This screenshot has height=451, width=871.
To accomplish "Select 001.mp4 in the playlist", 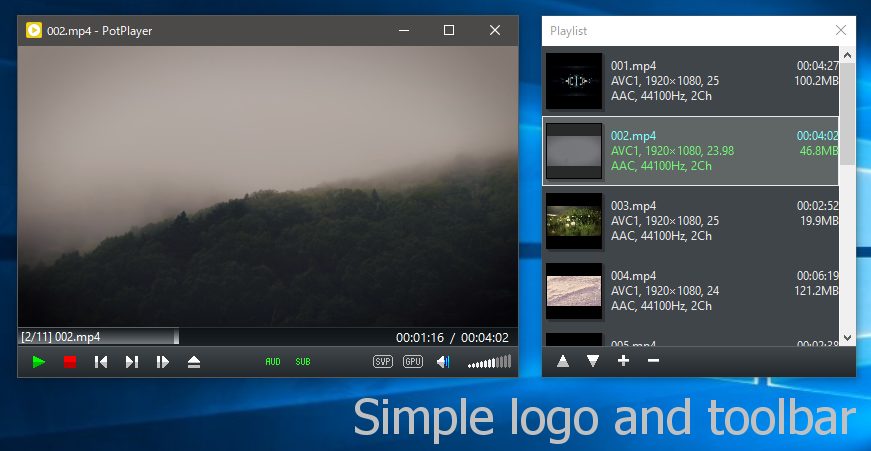I will 690,81.
